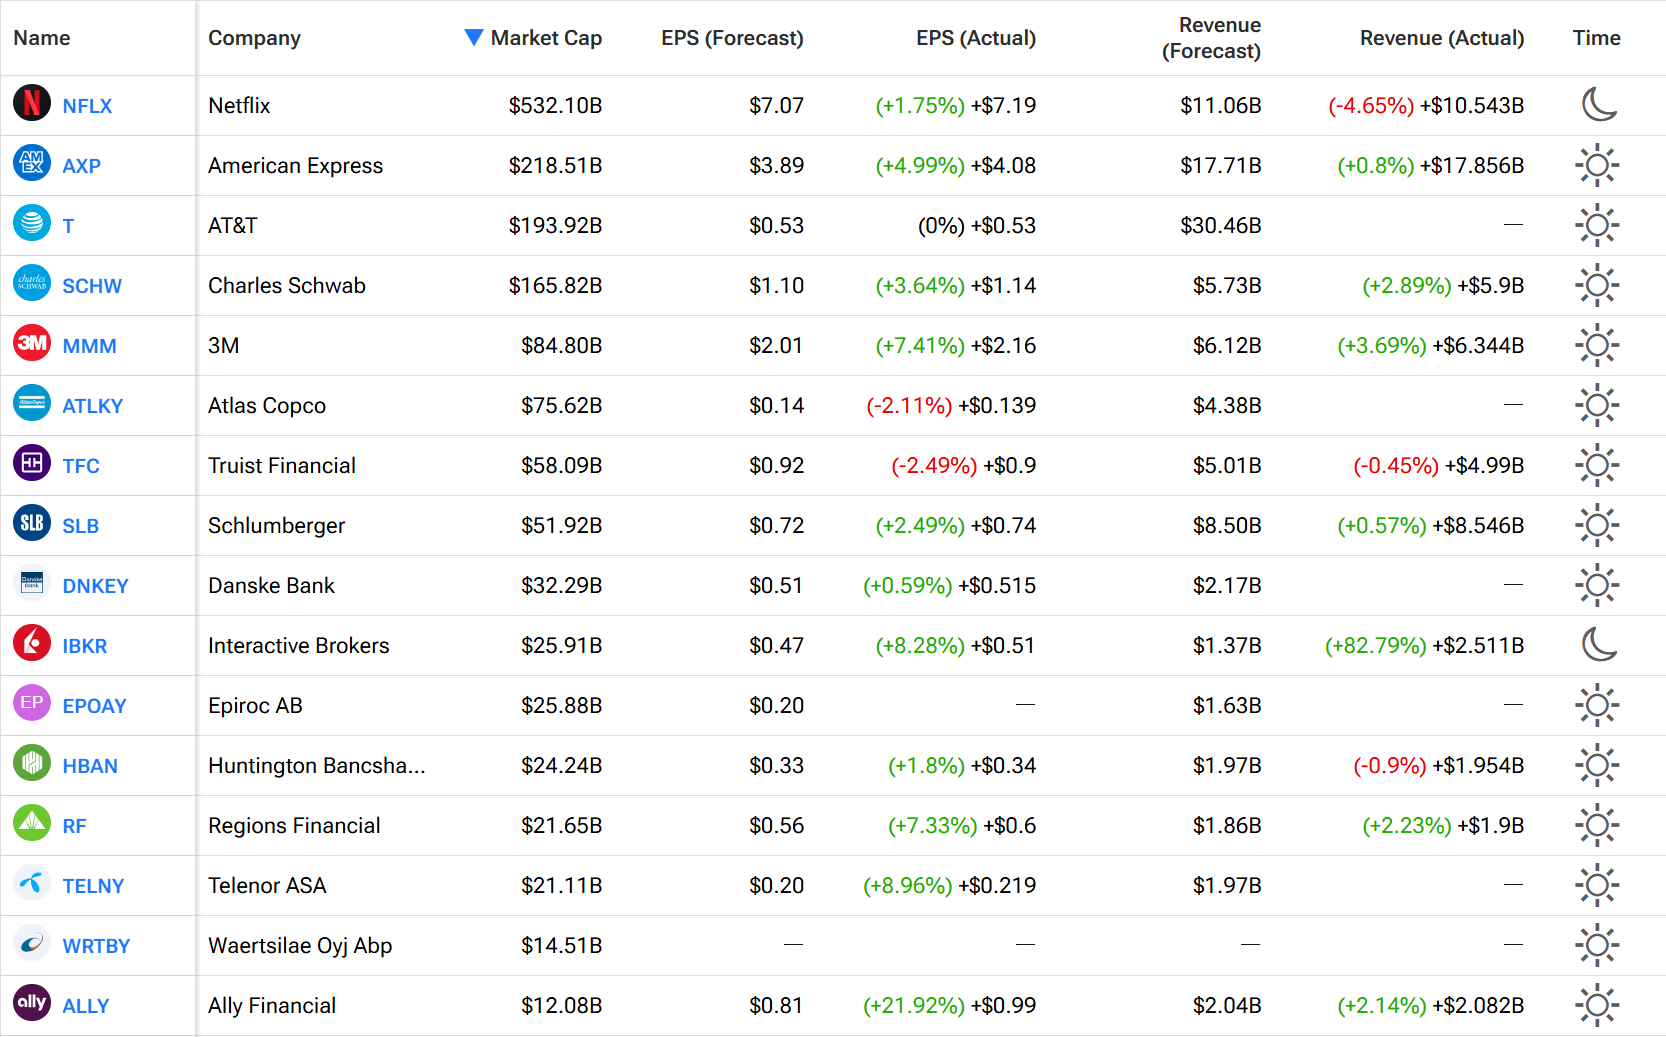This screenshot has height=1037, width=1666.
Task: Click the Waertsilae Oyj Abp company name
Action: (x=300, y=945)
